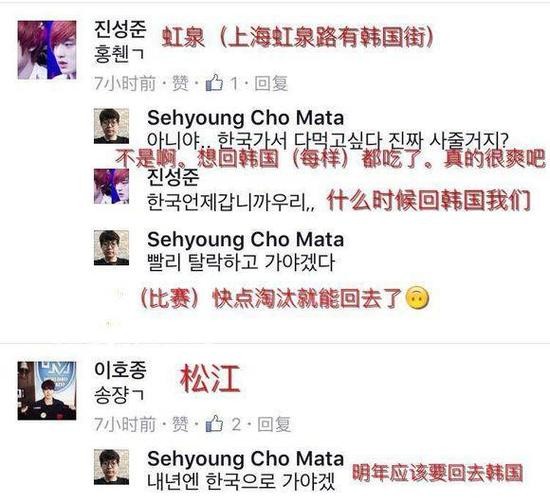Viewport: 550px width, 503px height.
Task: Open 이호종's profile name link
Action: pos(120,370)
